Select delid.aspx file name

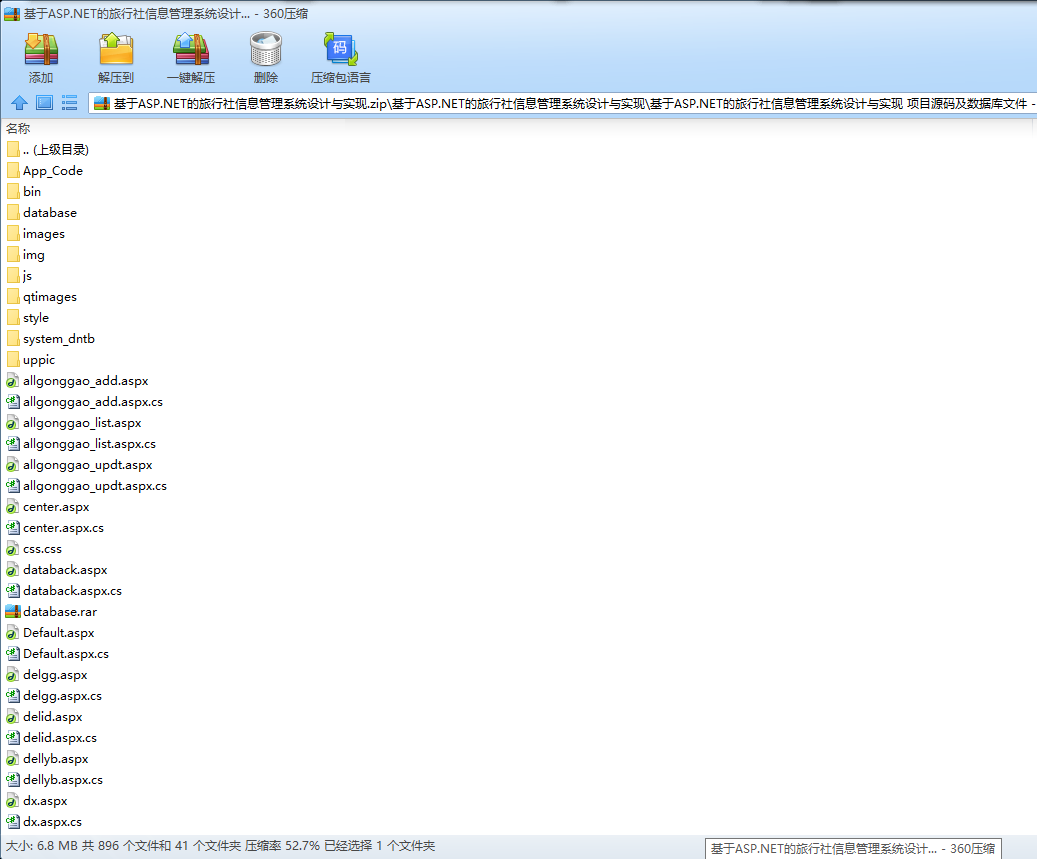52,717
